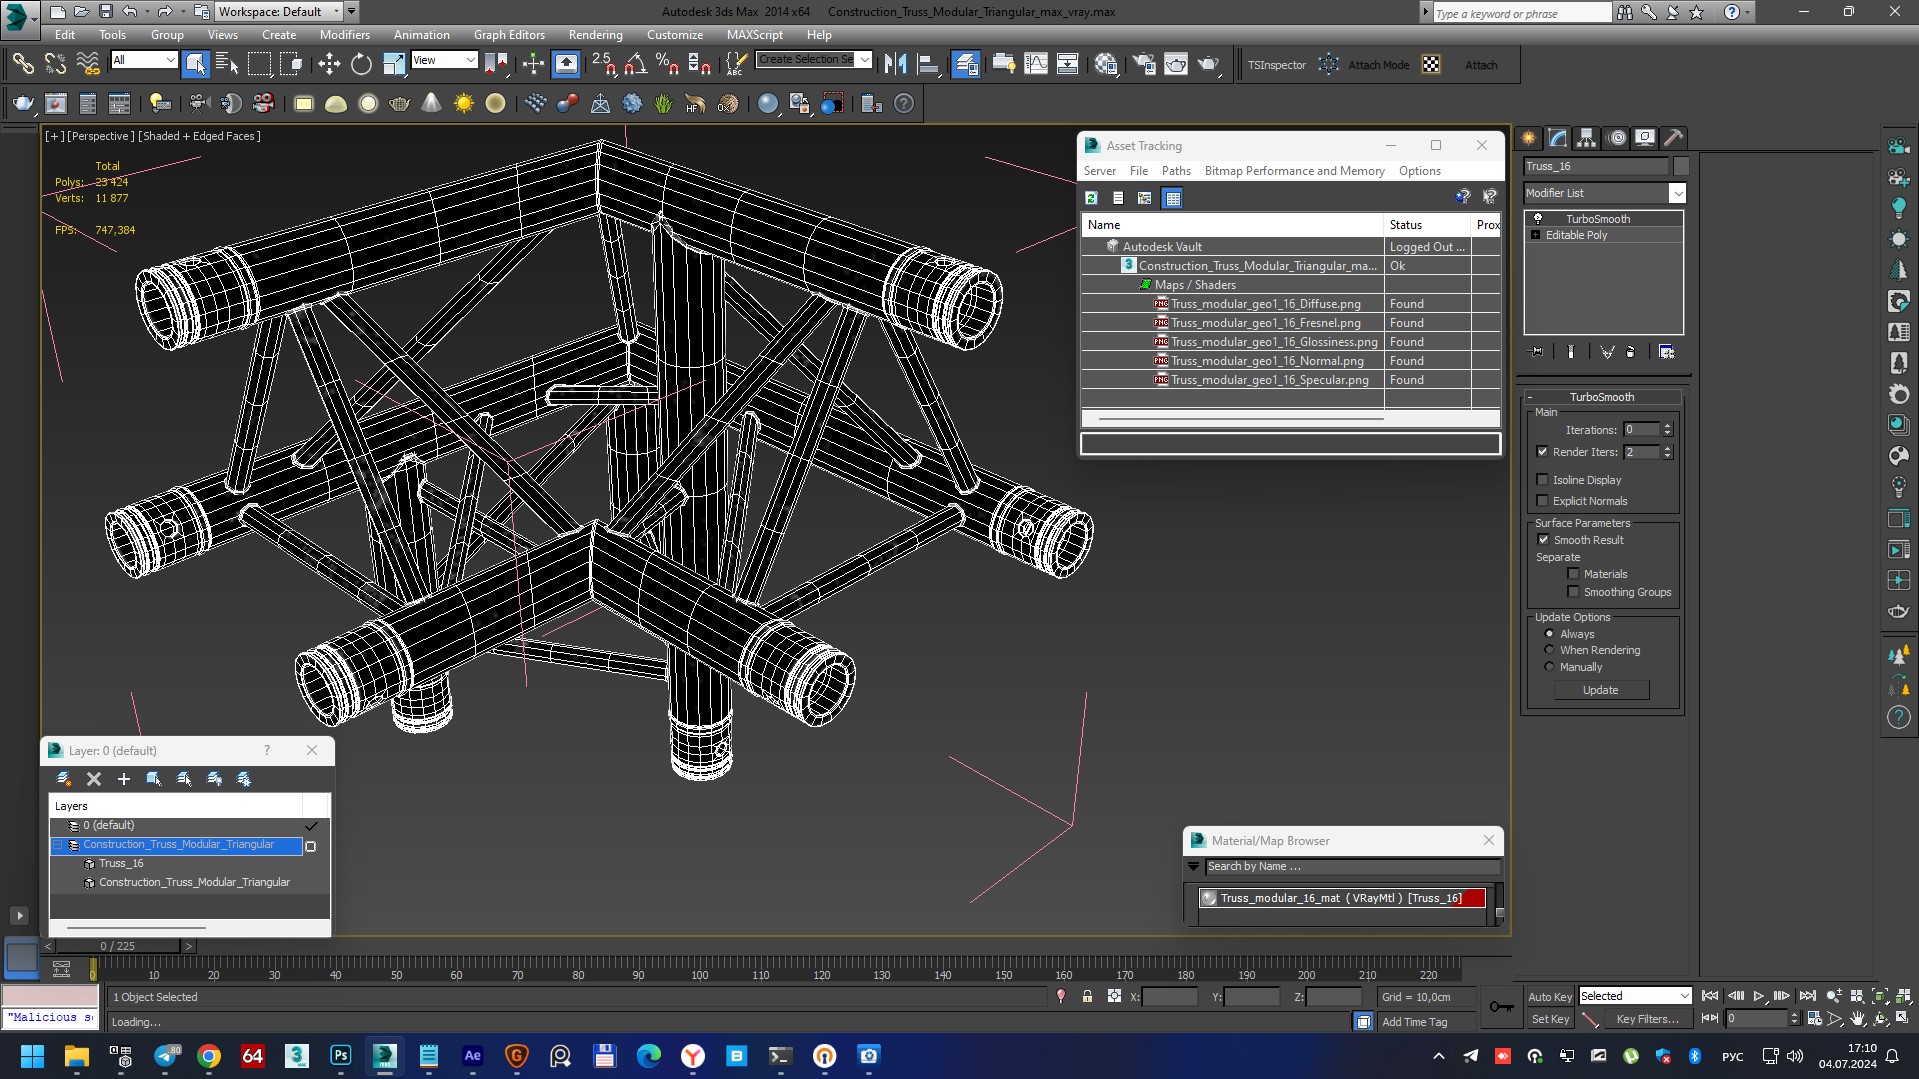Click Refresh icon in Asset Tracking
Image resolution: width=1919 pixels, height=1079 pixels.
click(x=1092, y=198)
